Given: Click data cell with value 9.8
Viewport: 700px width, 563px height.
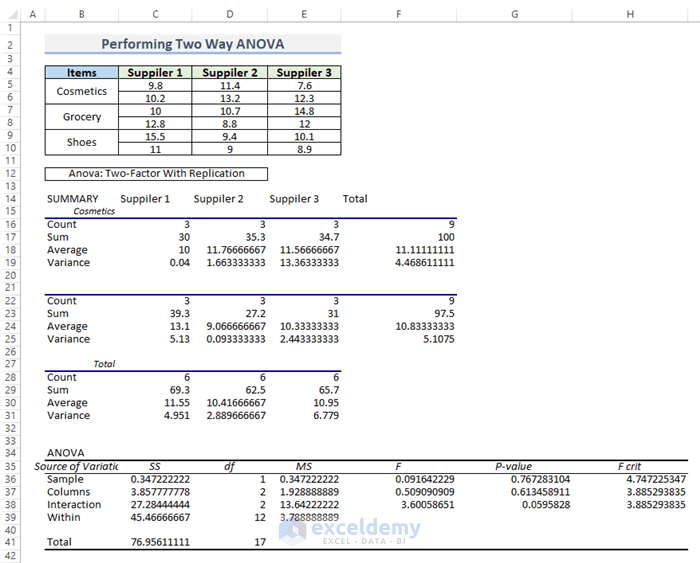Looking at the screenshot, I should click(x=155, y=86).
